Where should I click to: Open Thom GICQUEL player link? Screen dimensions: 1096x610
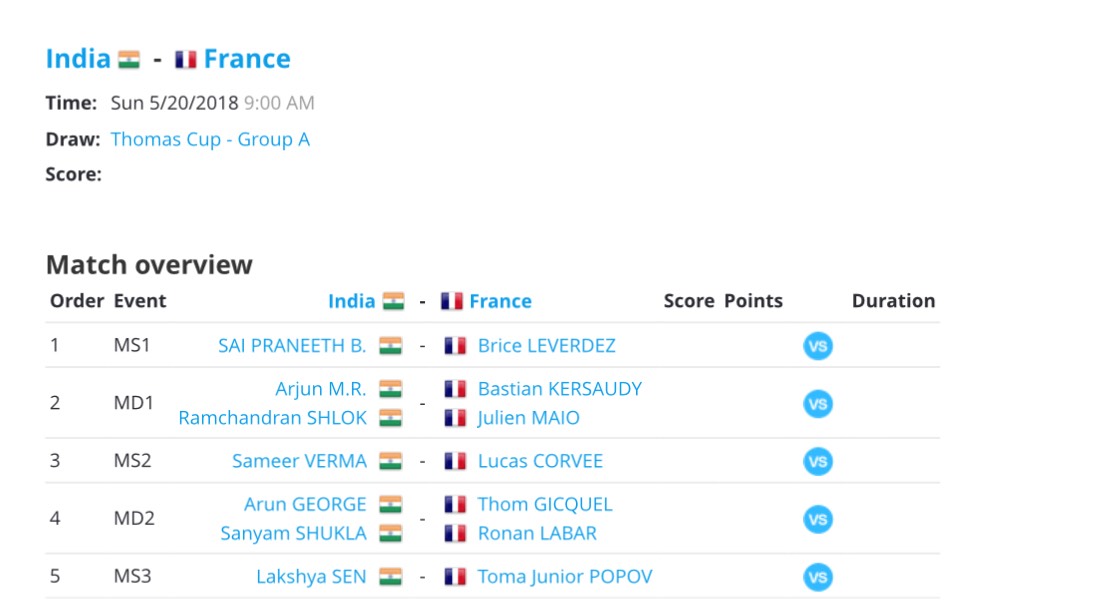[x=545, y=504]
